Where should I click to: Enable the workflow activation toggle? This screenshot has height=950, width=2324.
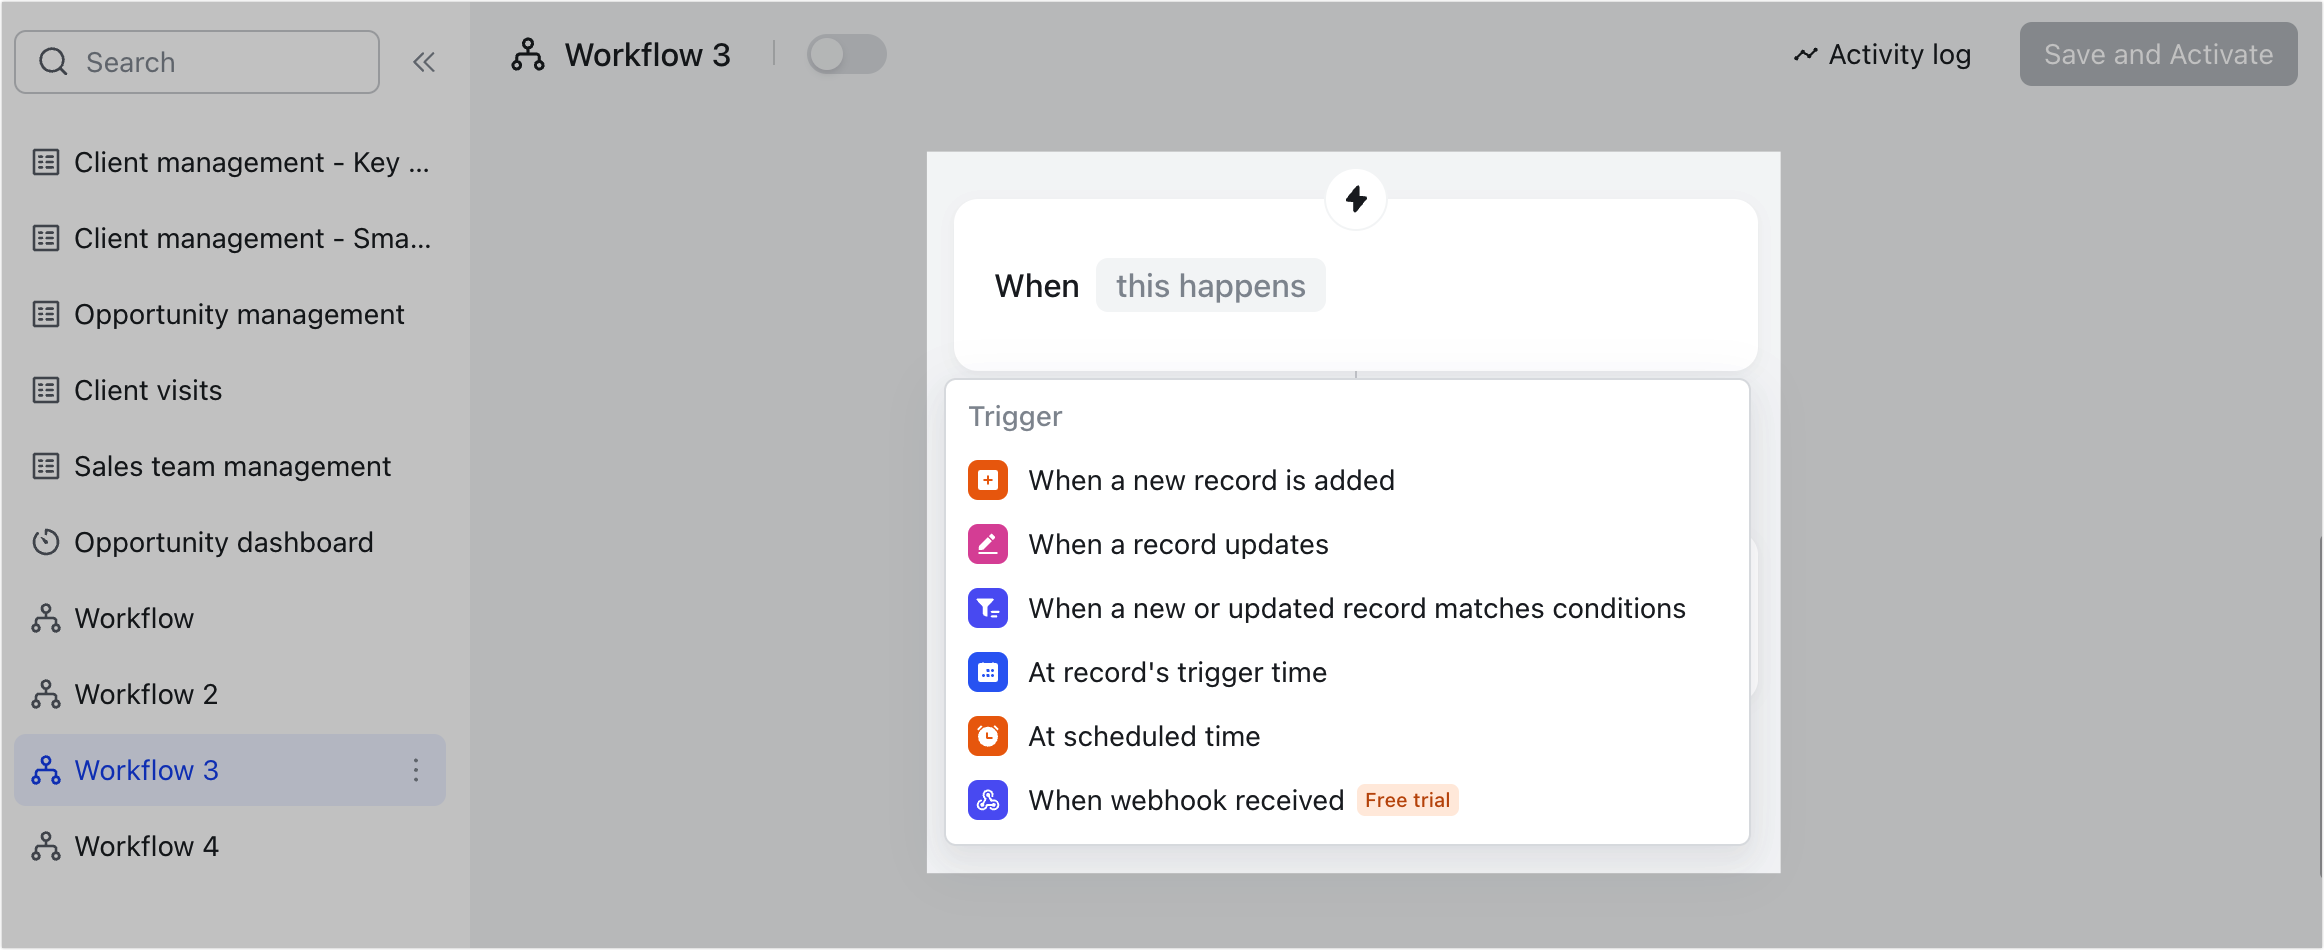pyautogui.click(x=845, y=54)
